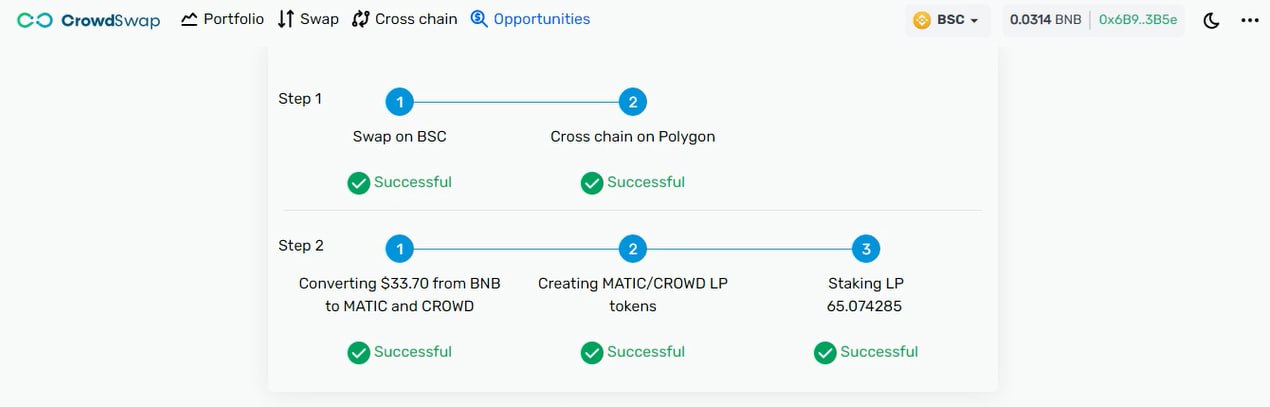Open the three-dot more menu
The width and height of the screenshot is (1270, 407).
click(x=1250, y=20)
